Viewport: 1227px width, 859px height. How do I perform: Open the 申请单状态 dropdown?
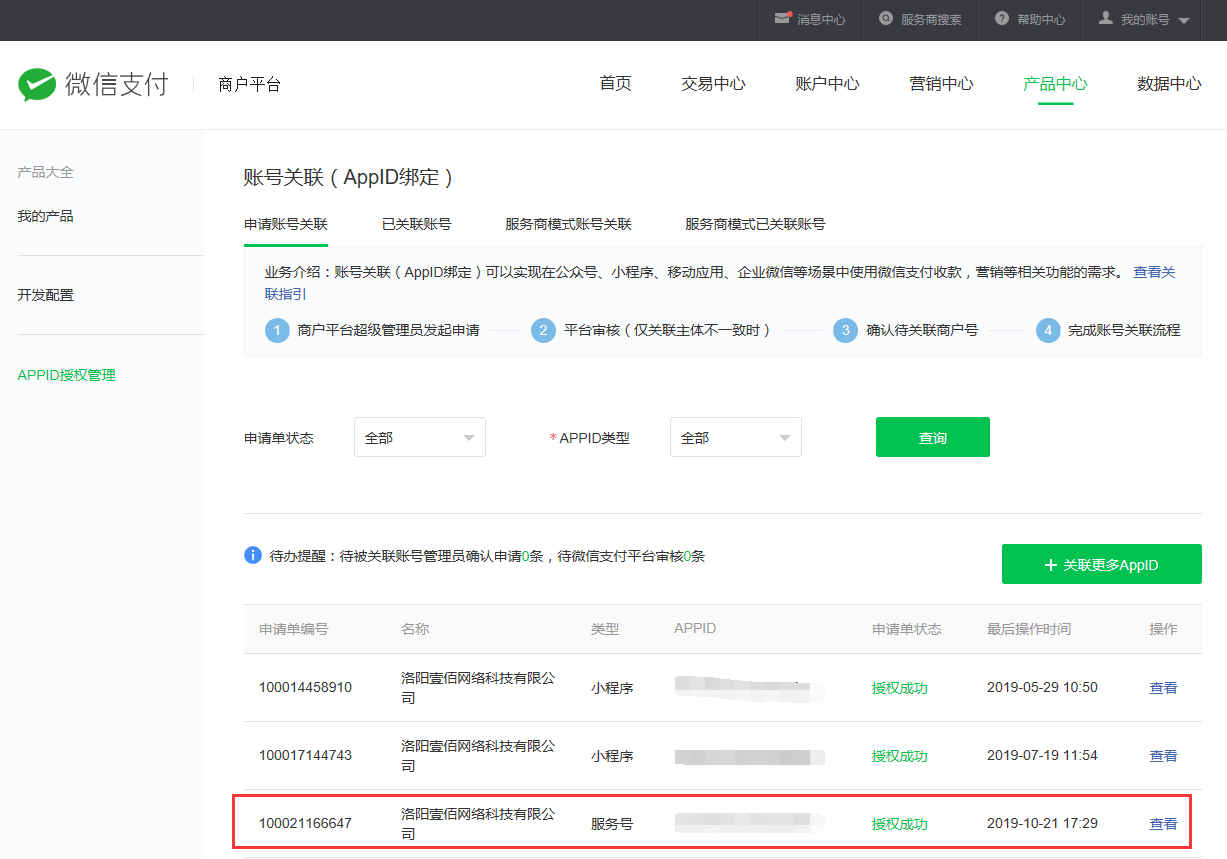point(420,438)
